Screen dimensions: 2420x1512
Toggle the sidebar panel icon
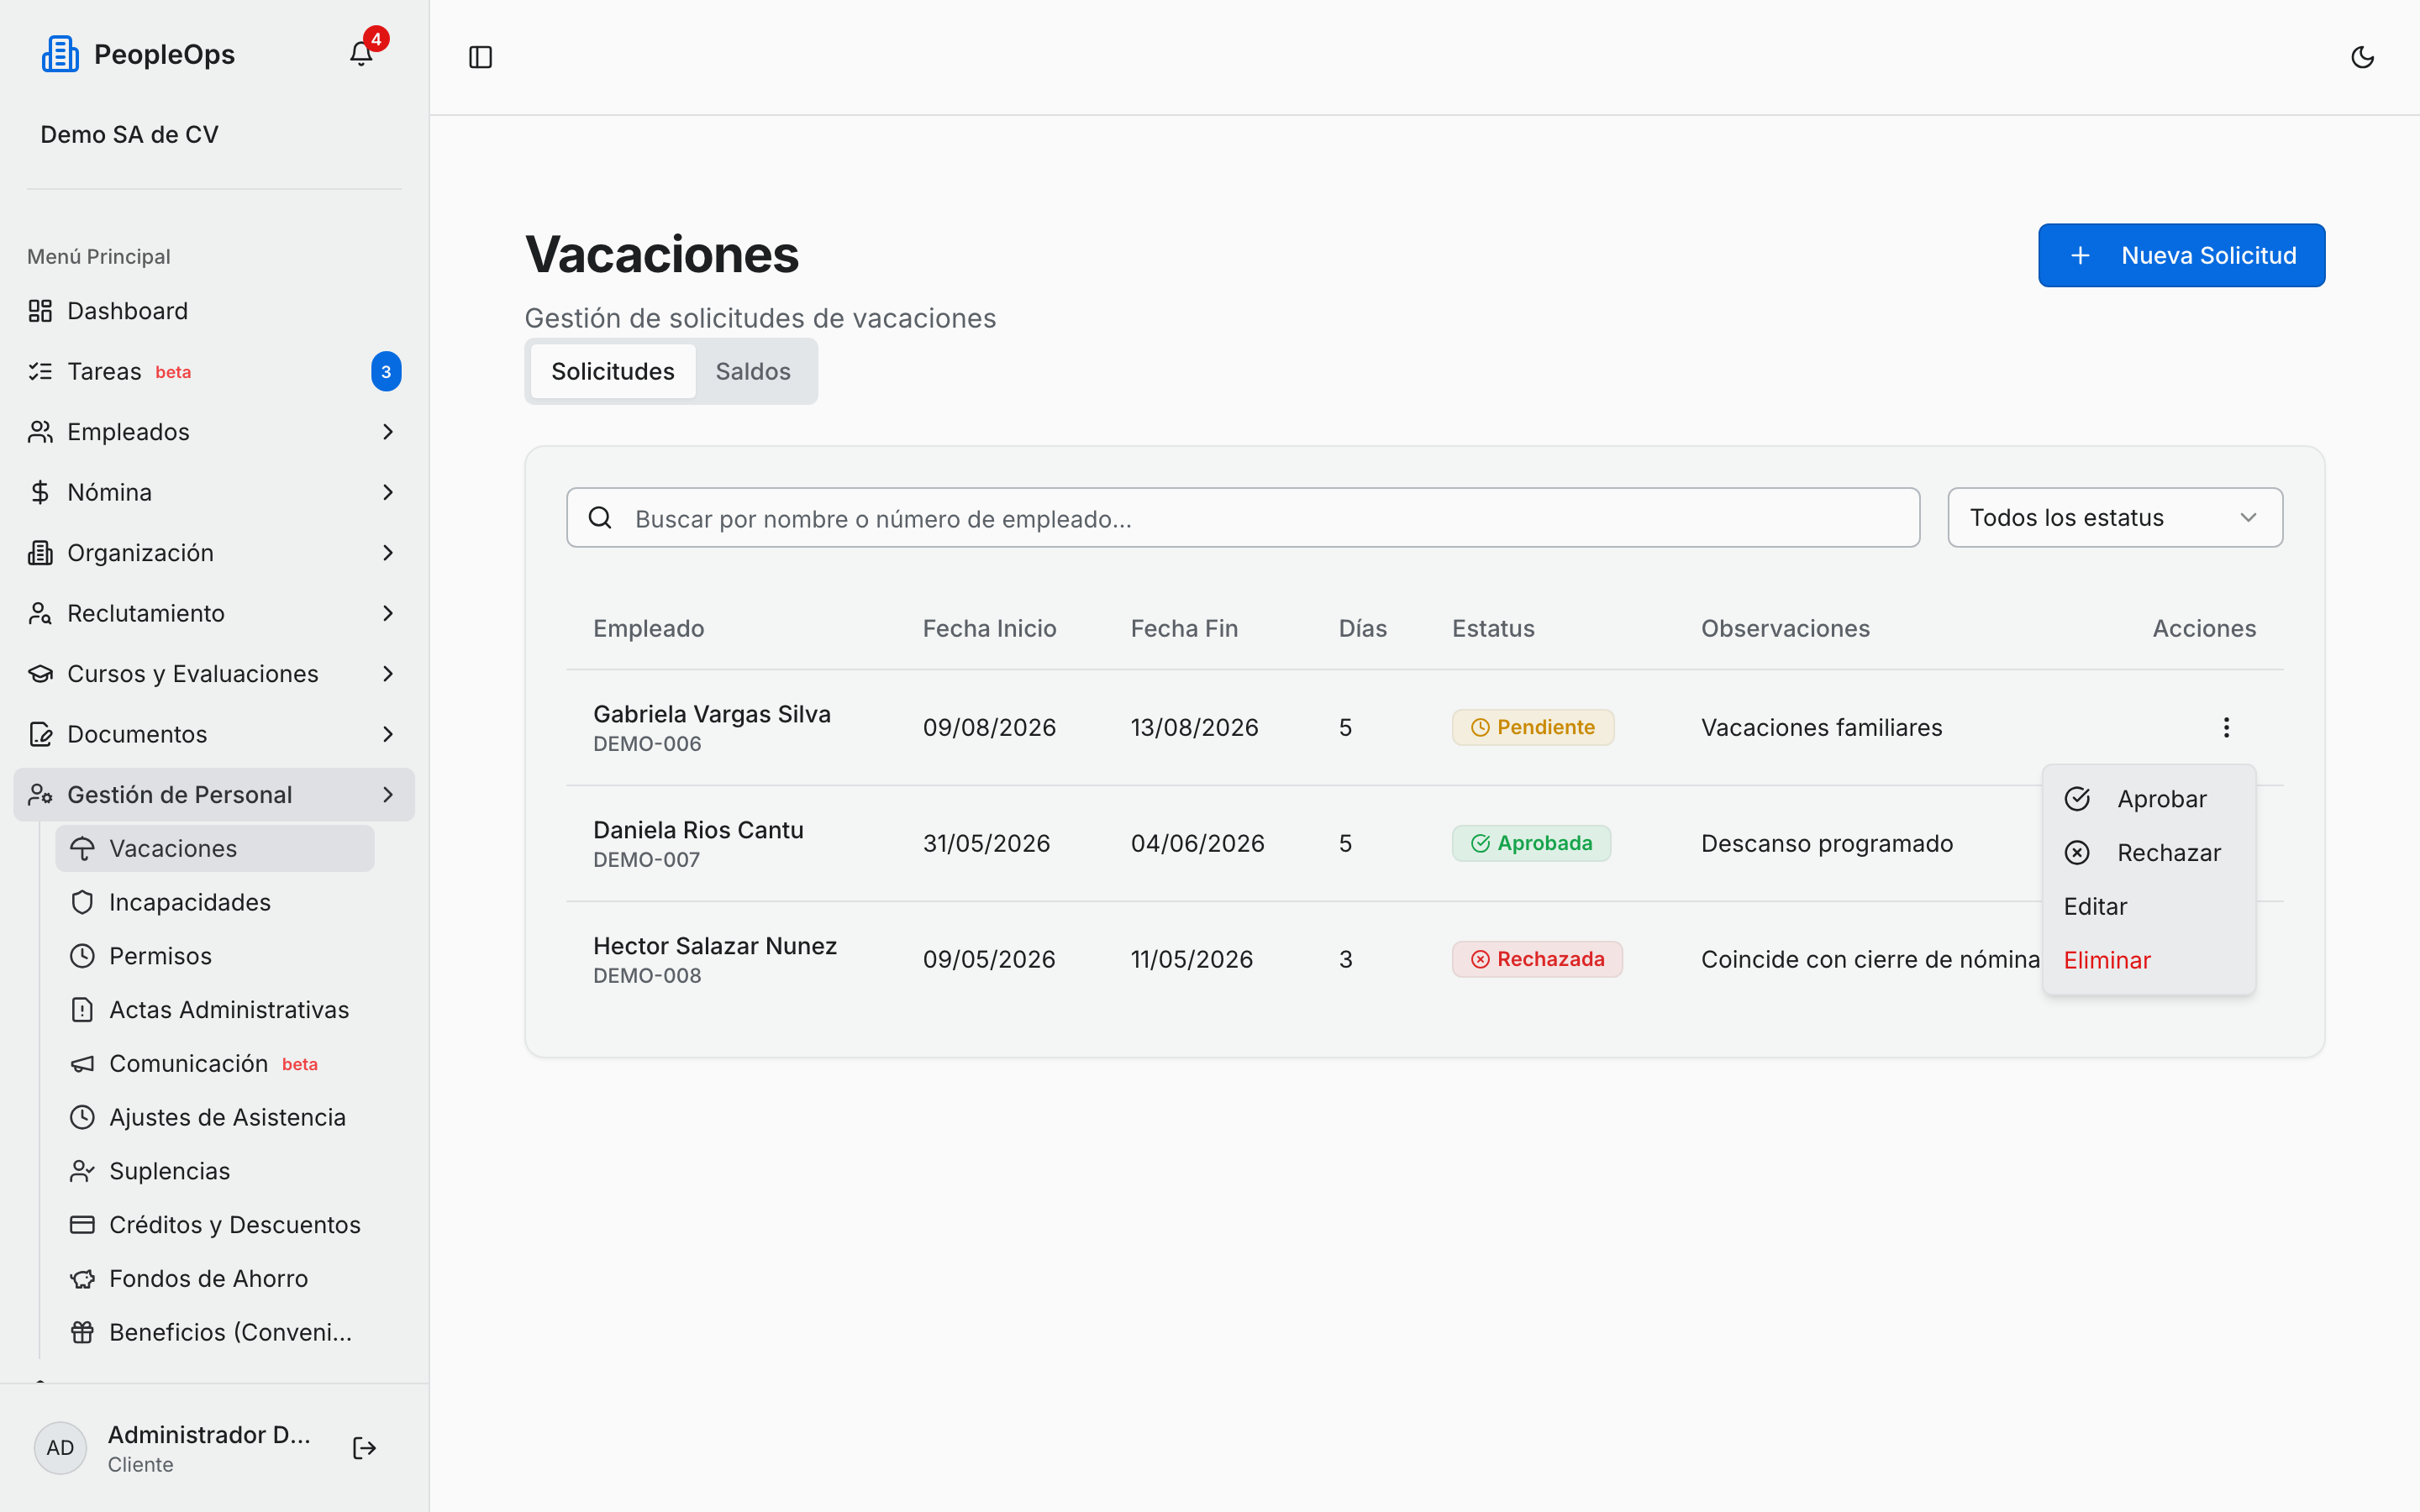(480, 57)
